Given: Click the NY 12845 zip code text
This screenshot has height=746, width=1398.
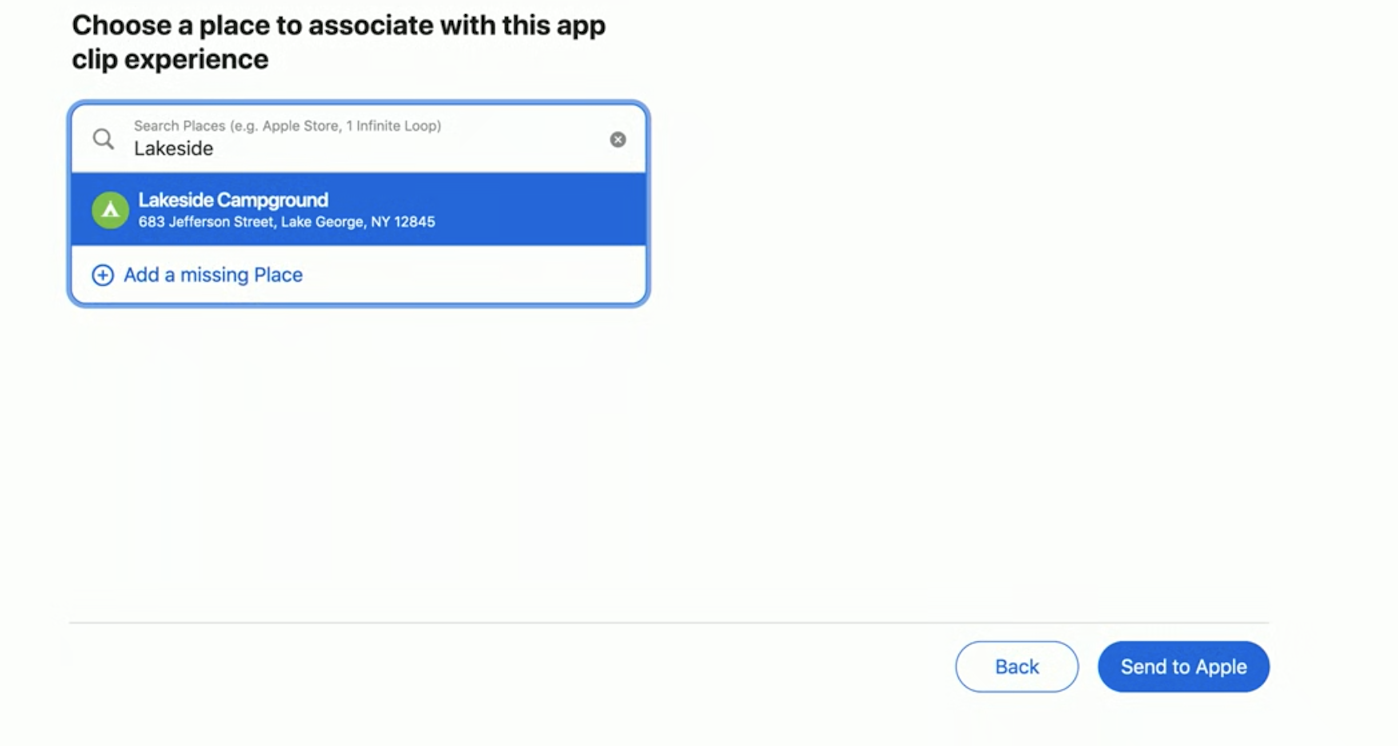Looking at the screenshot, I should coord(403,222).
